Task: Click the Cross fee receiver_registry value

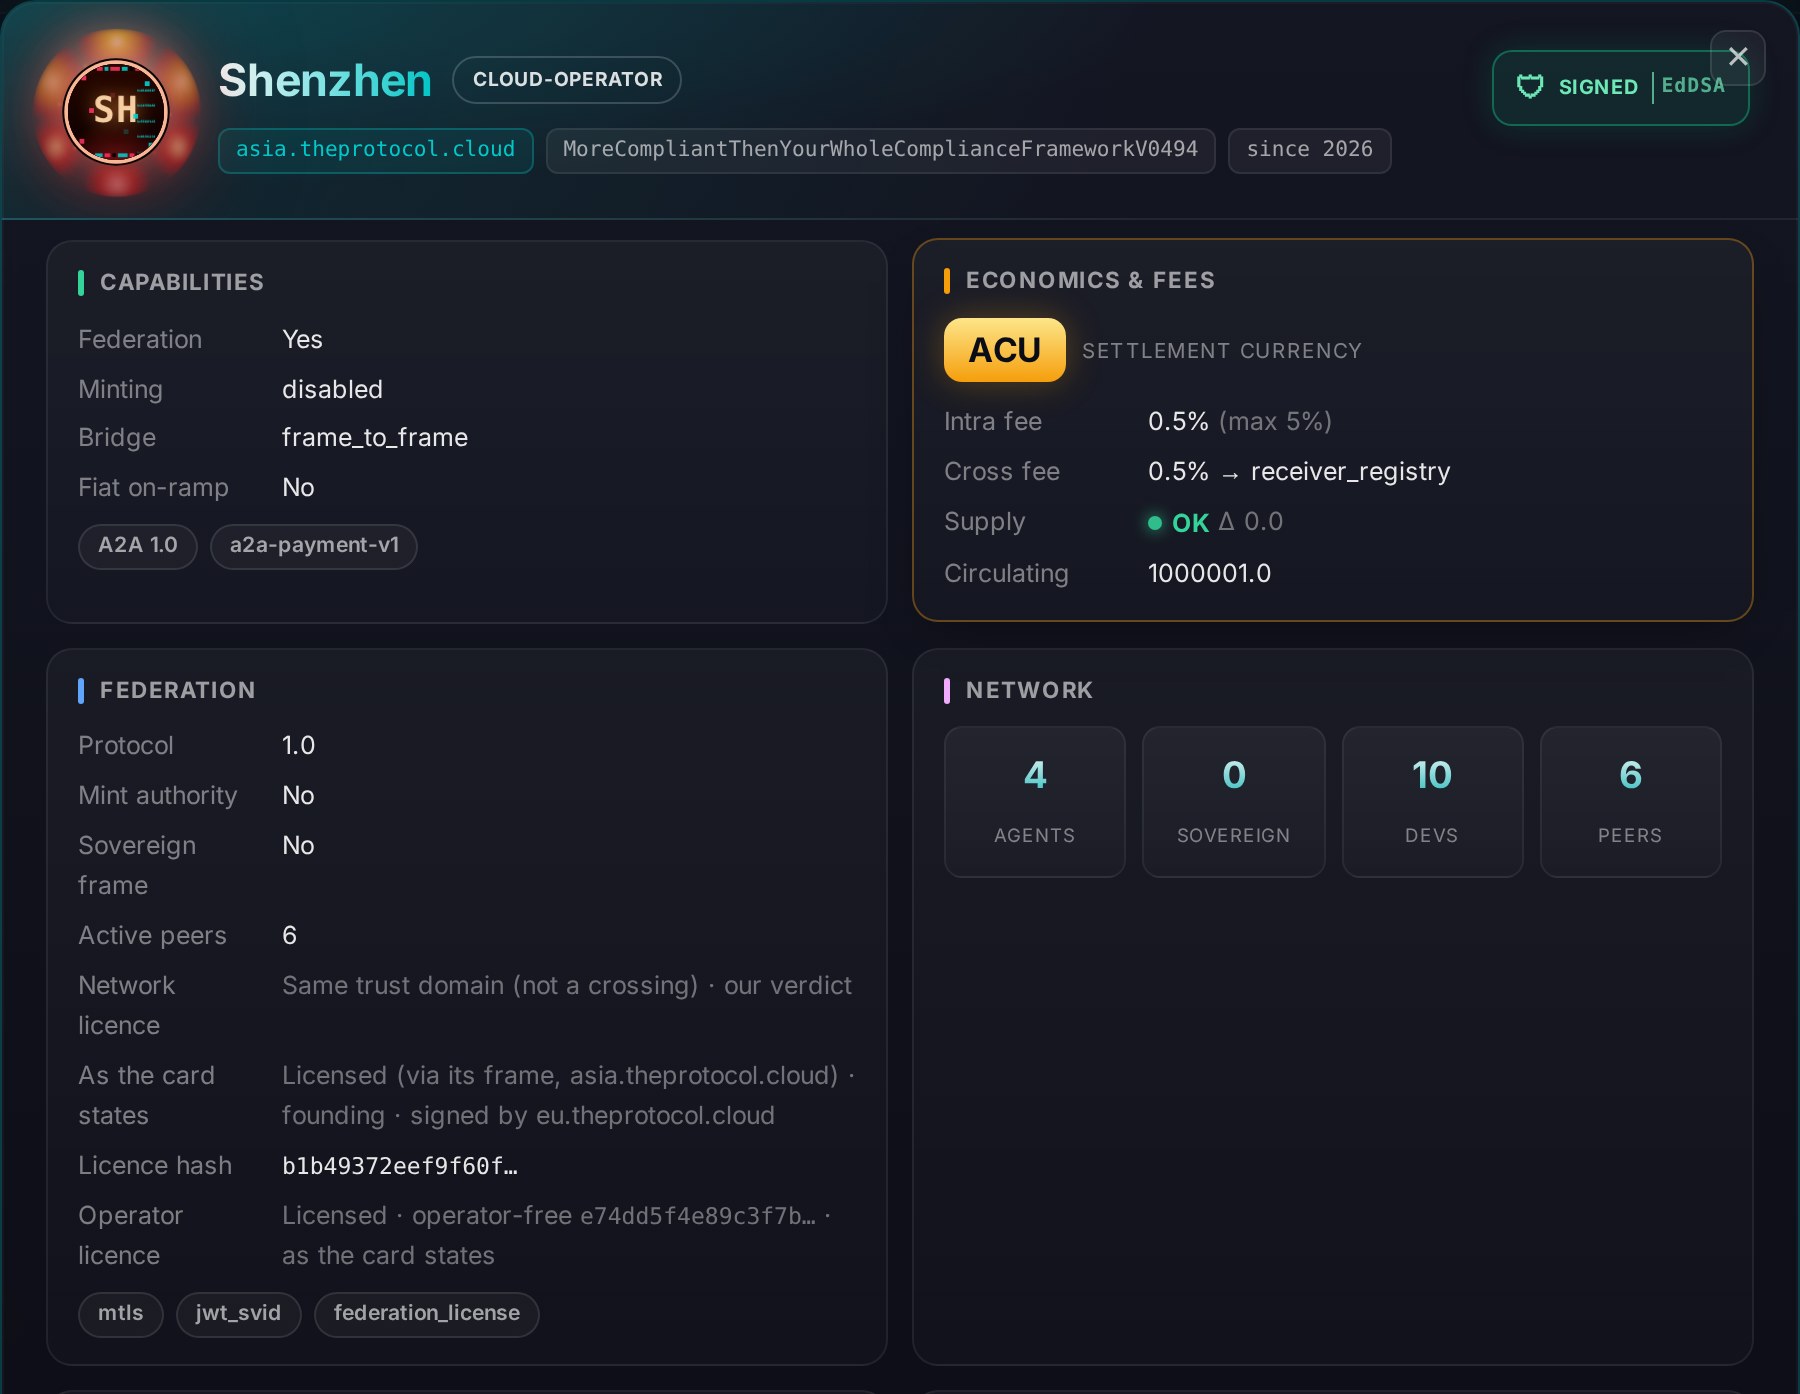Action: 1350,472
